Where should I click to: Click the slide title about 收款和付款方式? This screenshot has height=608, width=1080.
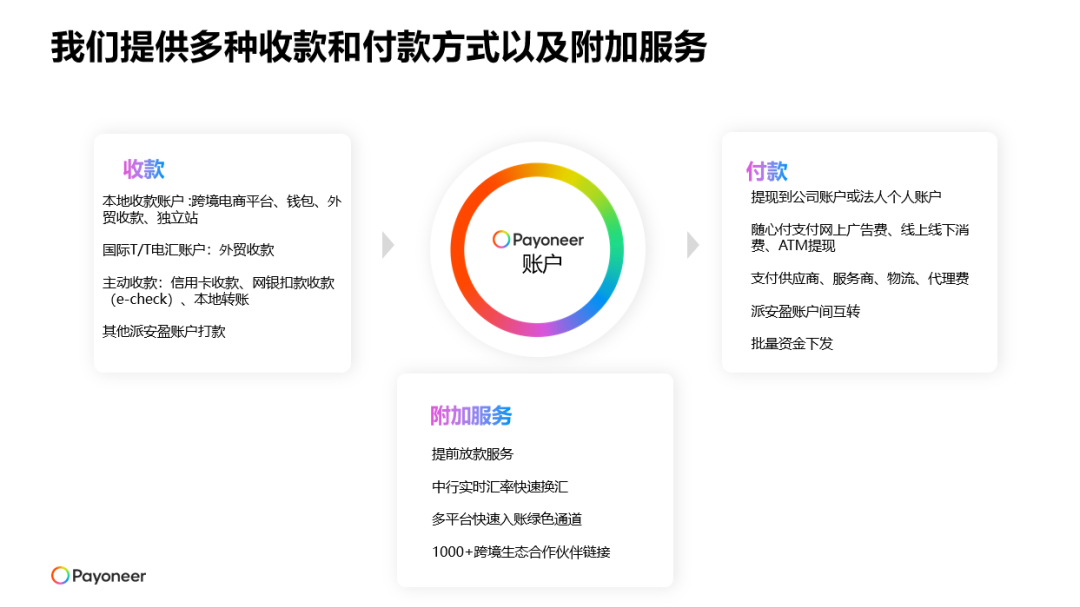[x=378, y=46]
